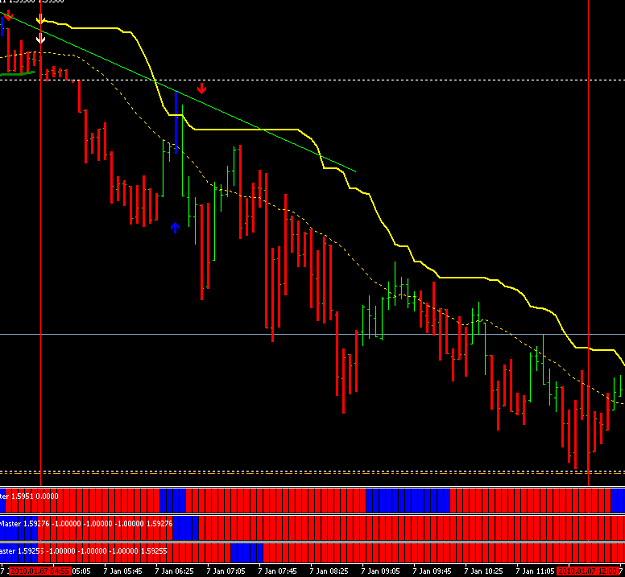625x577 pixels.
Task: Click the red sell arrow above the blue candle
Action: (x=202, y=88)
